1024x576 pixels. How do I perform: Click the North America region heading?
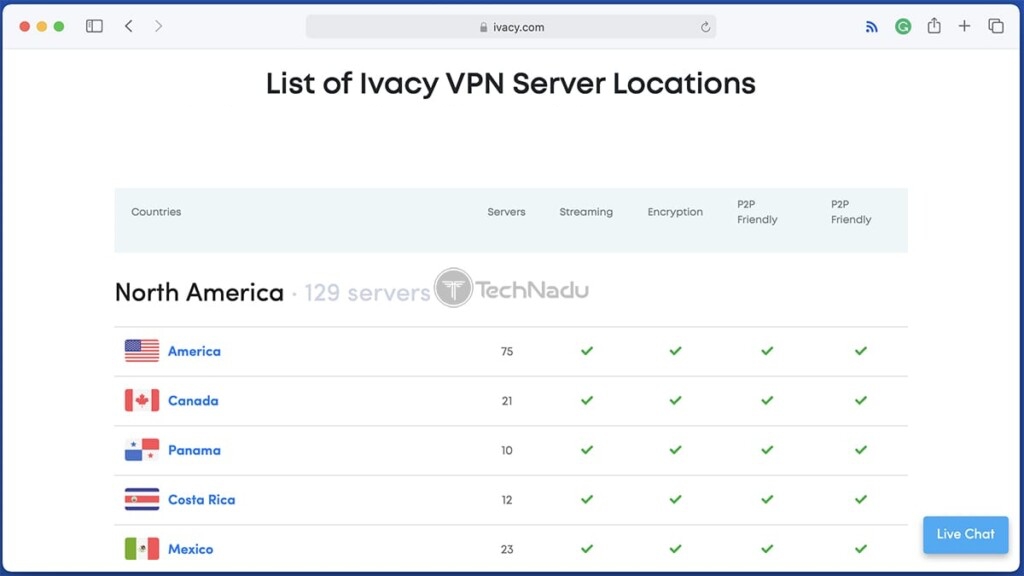(199, 293)
